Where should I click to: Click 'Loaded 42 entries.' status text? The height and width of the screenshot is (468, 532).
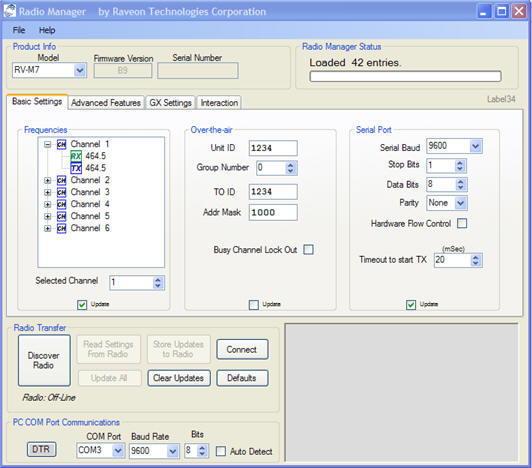pos(355,63)
